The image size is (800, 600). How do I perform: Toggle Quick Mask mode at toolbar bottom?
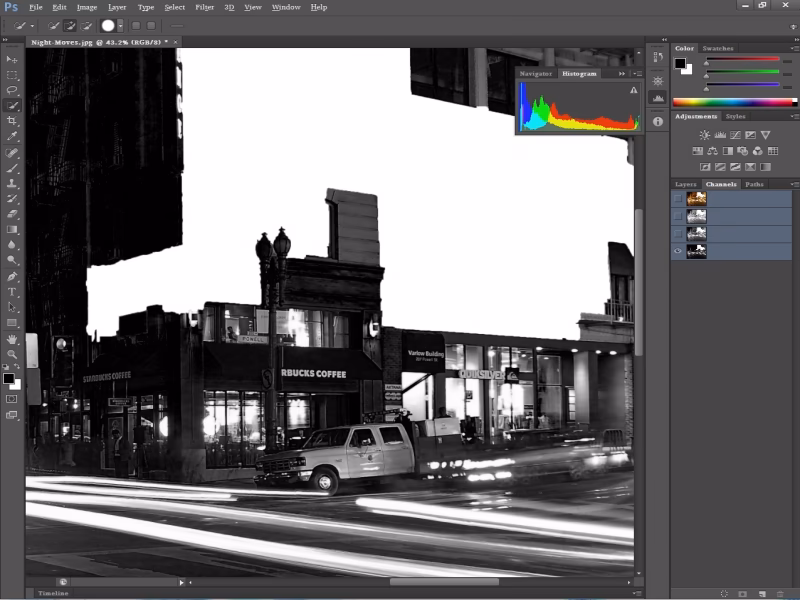(14, 398)
